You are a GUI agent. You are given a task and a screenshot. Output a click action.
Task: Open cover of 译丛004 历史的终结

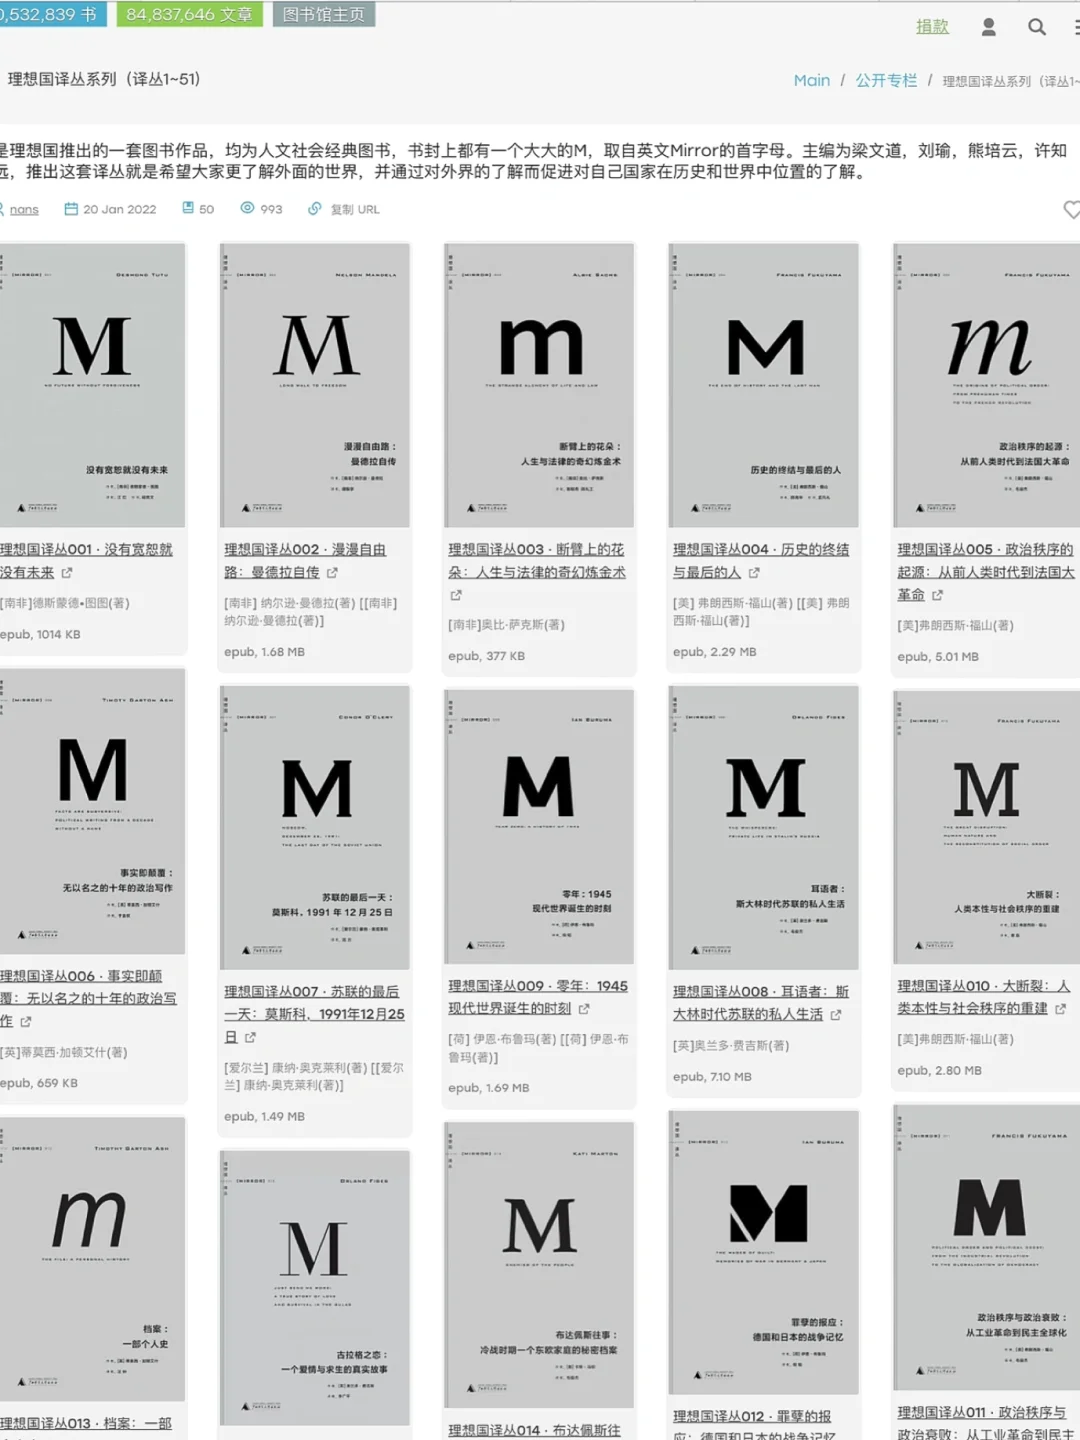point(764,385)
